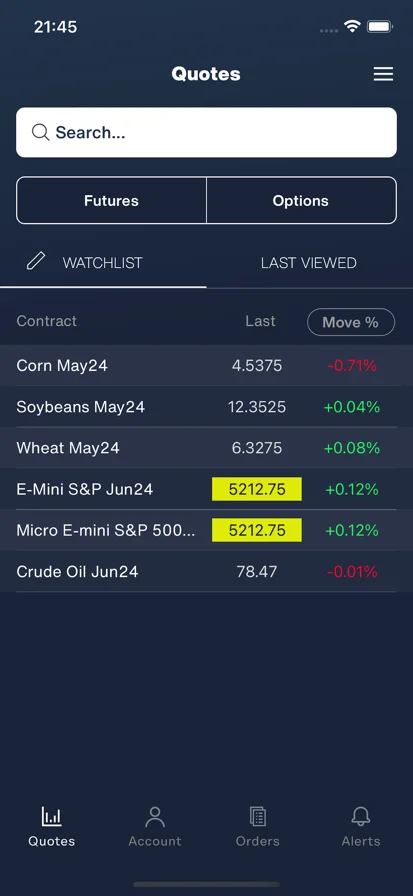Switch to the LAST VIEWED tab
This screenshot has height=896, width=413.
point(309,263)
